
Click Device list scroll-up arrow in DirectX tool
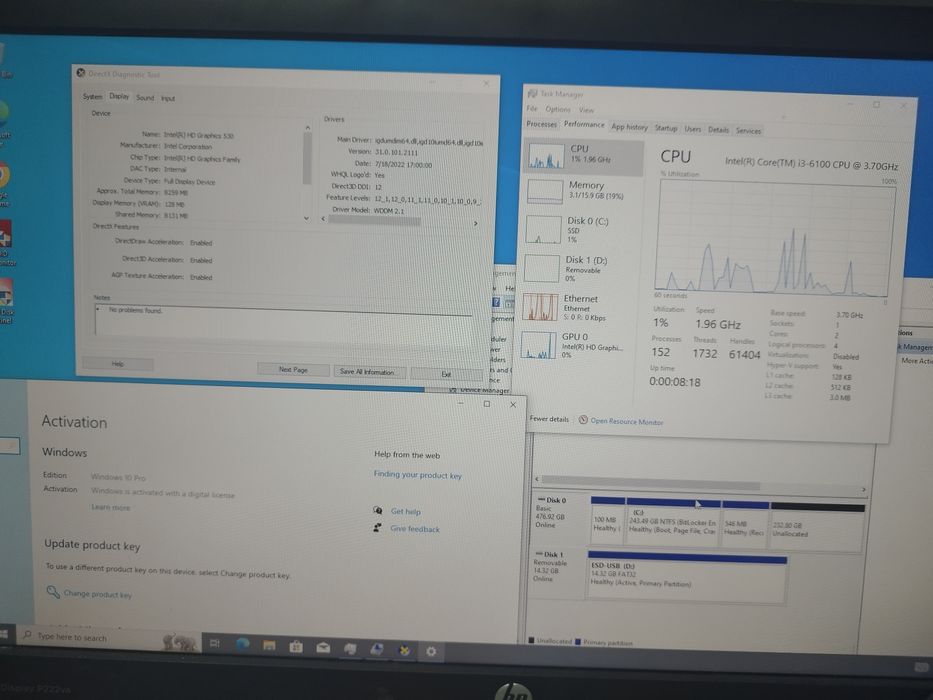tap(308, 127)
